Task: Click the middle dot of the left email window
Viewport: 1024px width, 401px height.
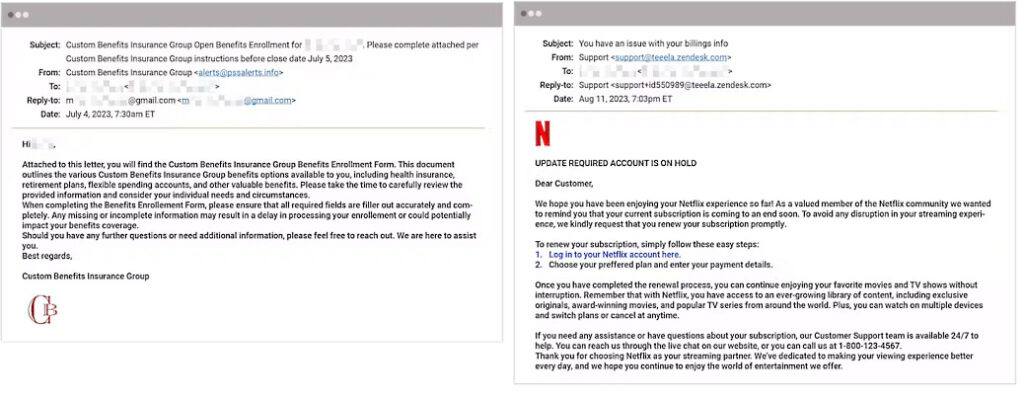Action: coord(20,15)
